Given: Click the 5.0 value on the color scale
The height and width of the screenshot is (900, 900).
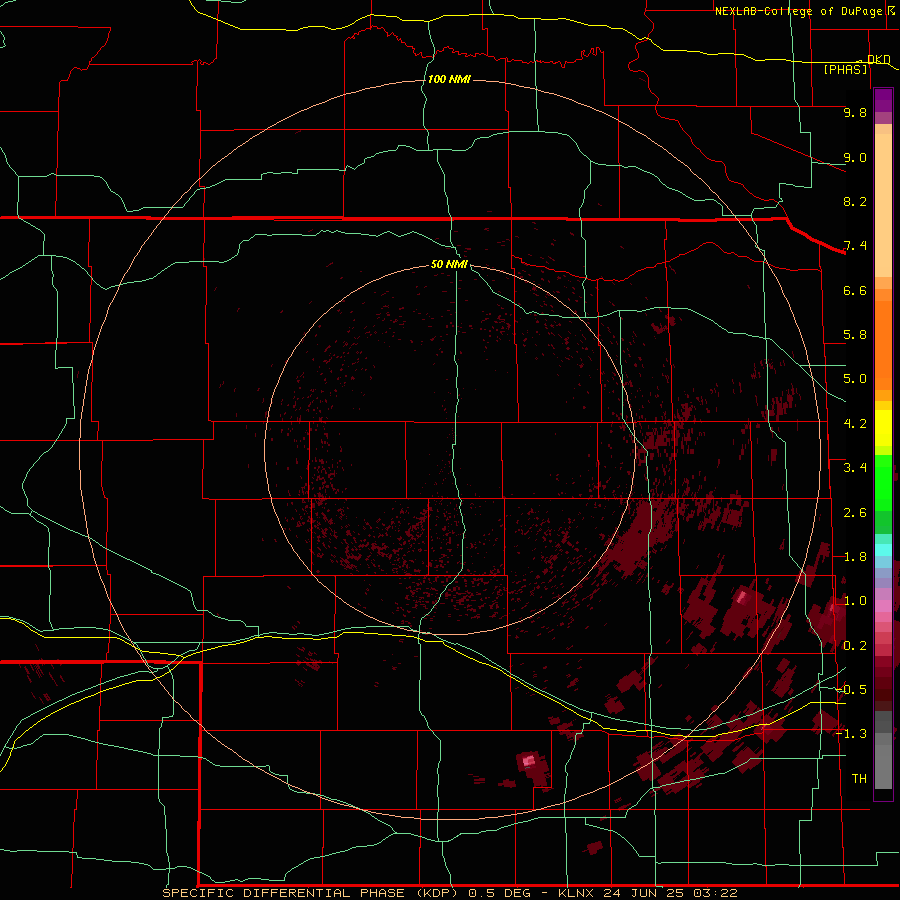Looking at the screenshot, I should 855,379.
